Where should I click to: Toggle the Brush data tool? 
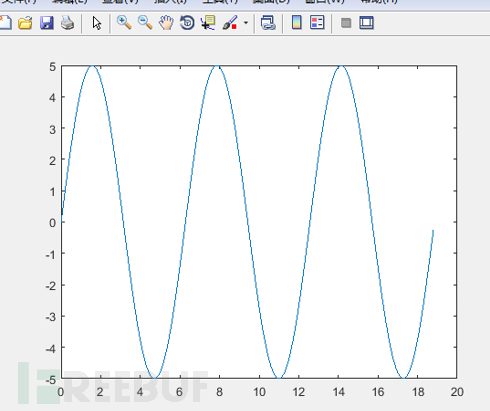pyautogui.click(x=230, y=23)
